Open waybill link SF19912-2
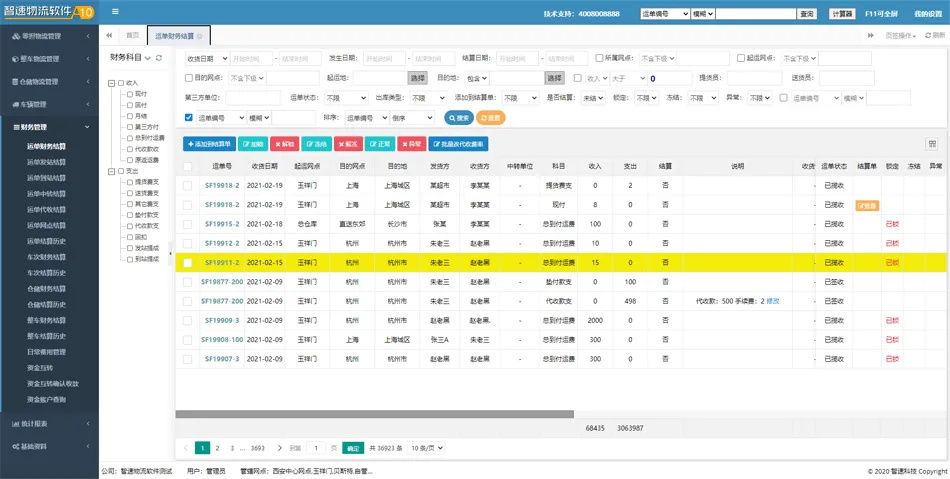 [222, 243]
